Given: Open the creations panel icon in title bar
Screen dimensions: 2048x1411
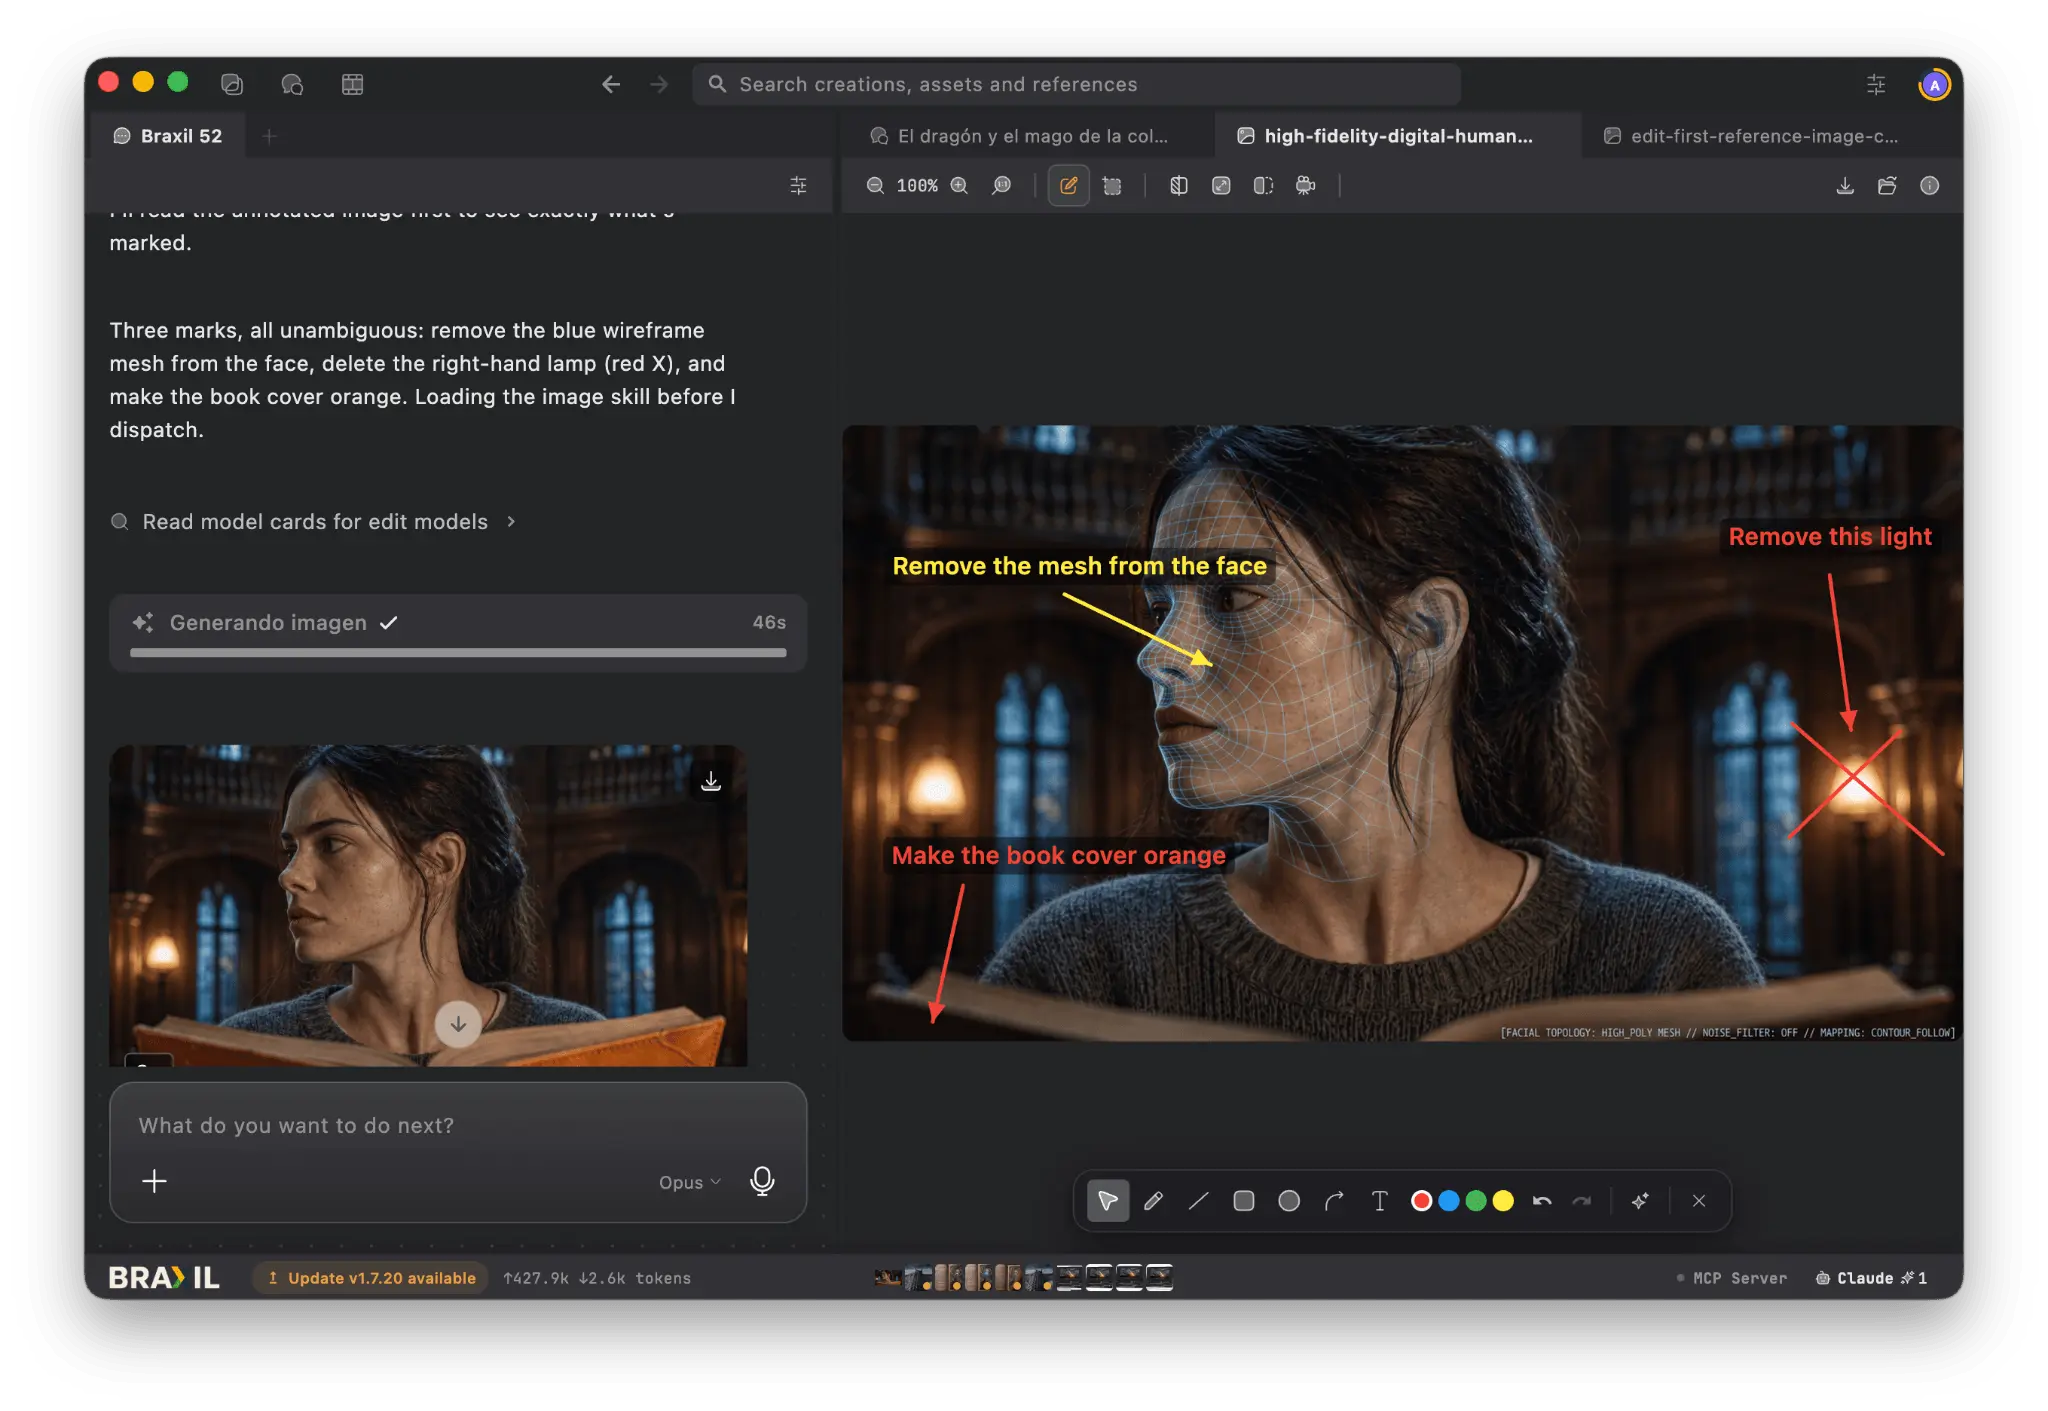Looking at the screenshot, I should 232,85.
